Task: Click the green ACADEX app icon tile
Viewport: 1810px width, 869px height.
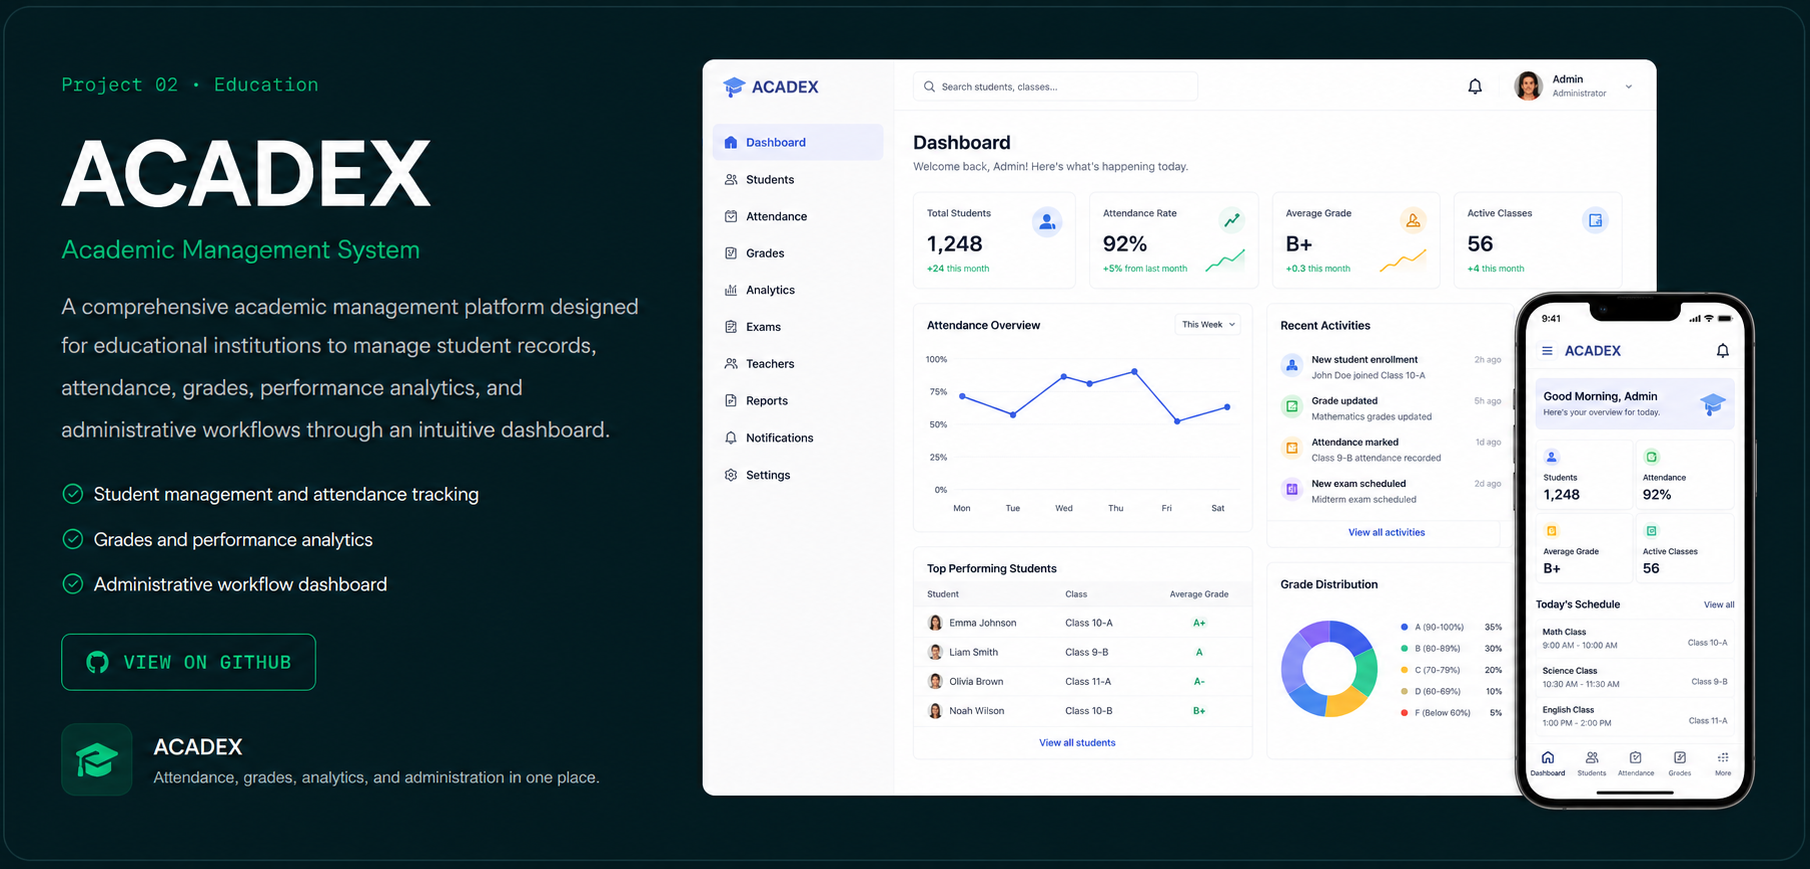Action: pos(97,760)
